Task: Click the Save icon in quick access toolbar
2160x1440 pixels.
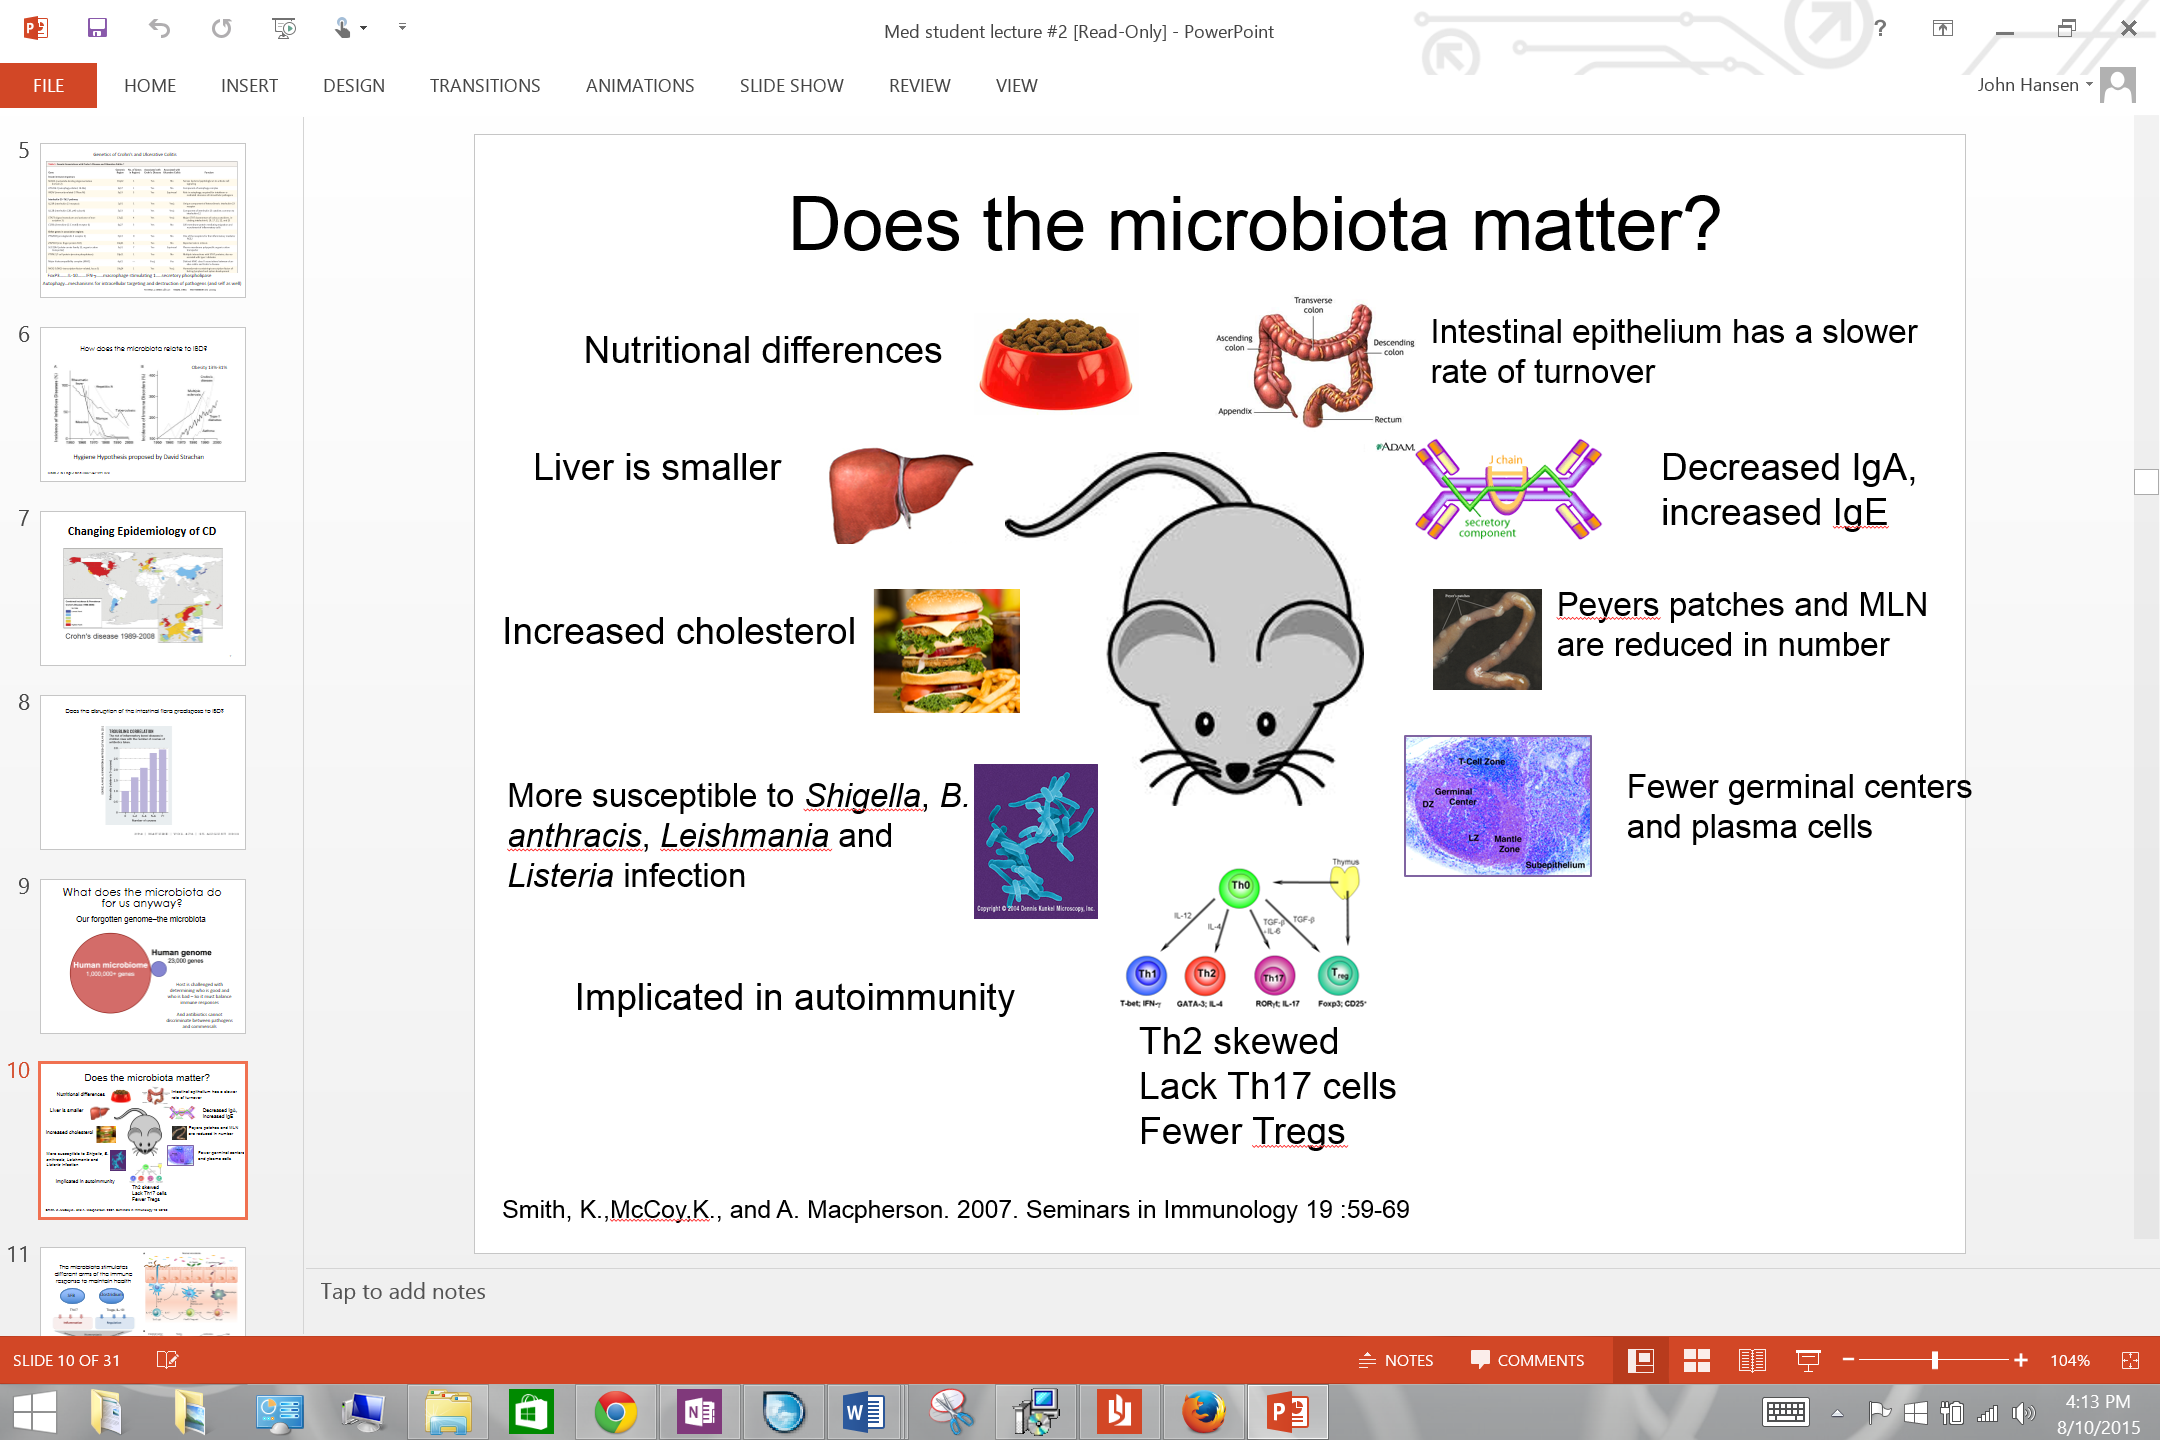Action: pos(97,28)
